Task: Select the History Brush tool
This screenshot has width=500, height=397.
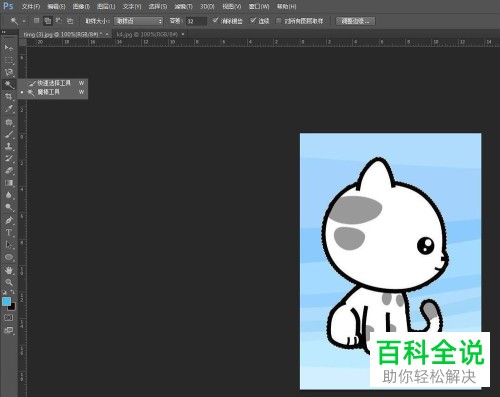Action: tap(9, 158)
